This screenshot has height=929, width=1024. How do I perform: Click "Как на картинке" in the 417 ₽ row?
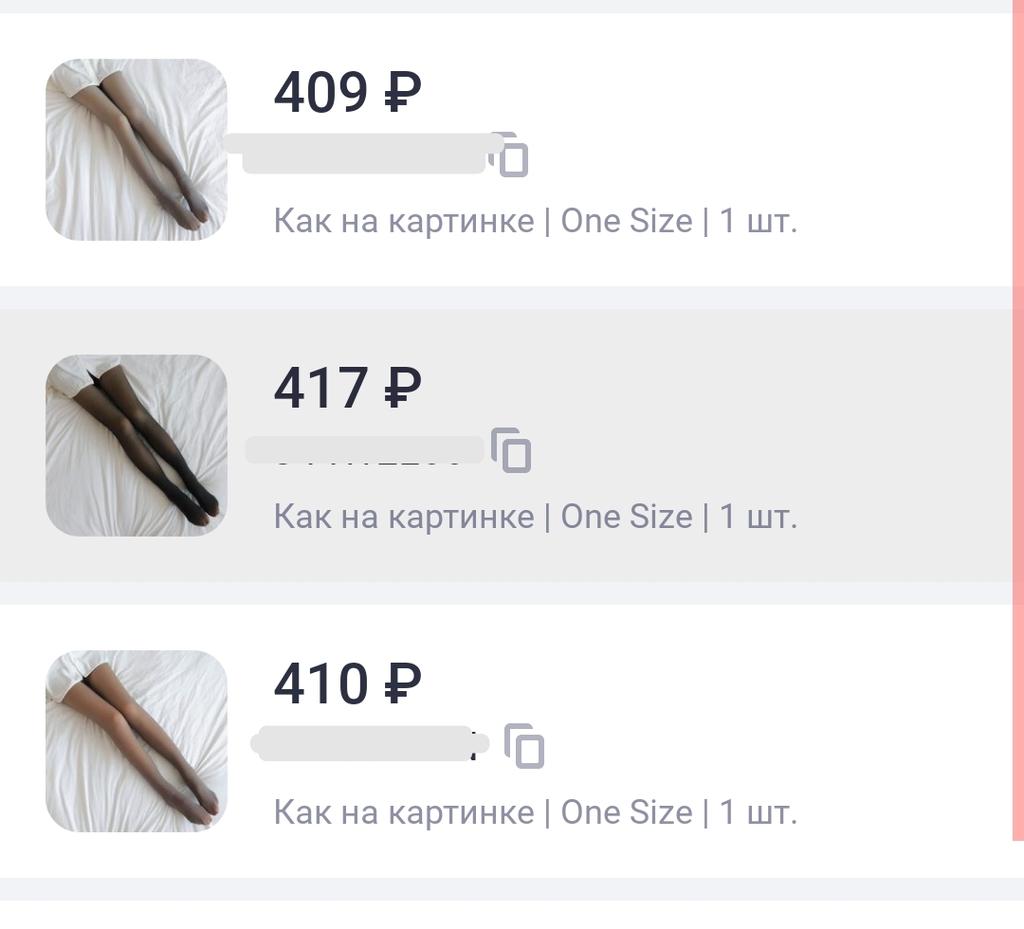click(403, 517)
